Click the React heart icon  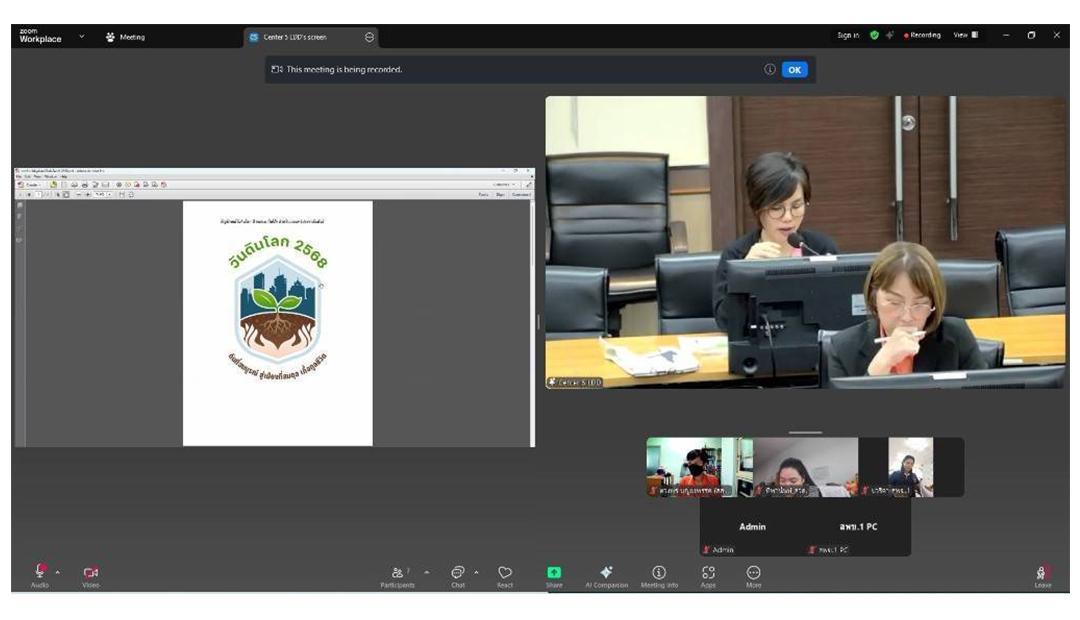(x=505, y=572)
